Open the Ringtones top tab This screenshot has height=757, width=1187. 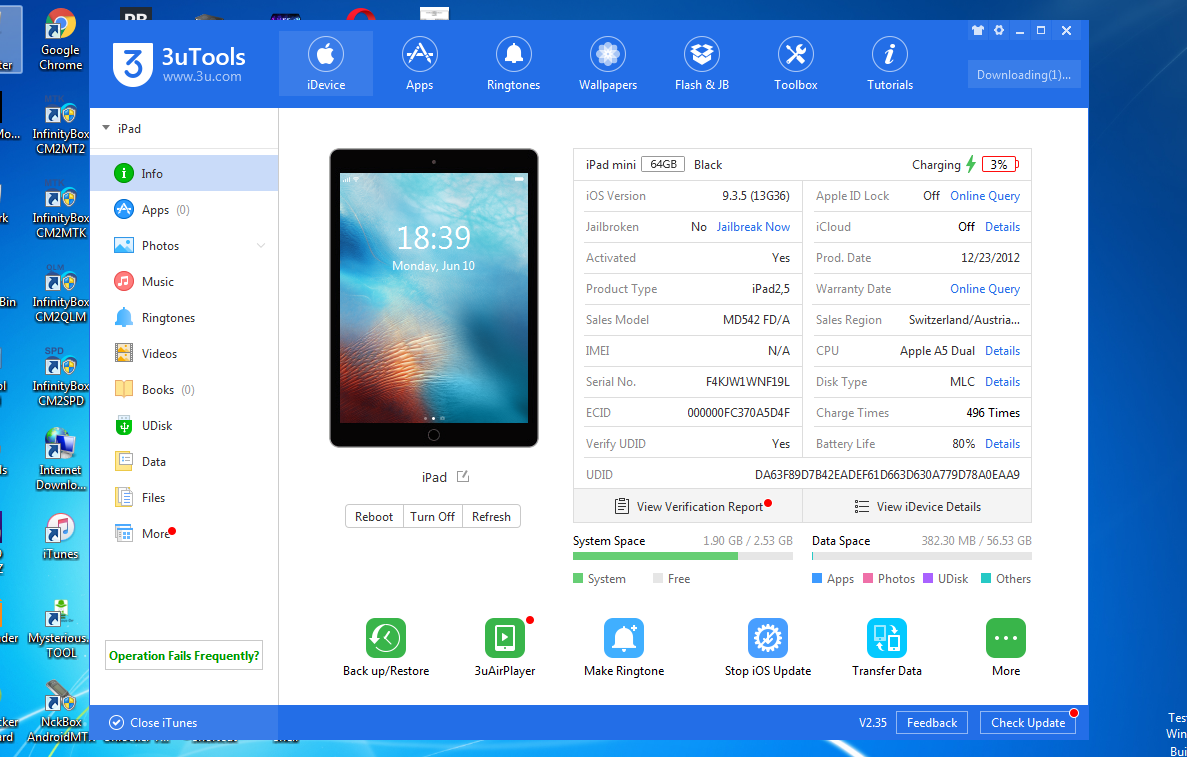tap(513, 64)
